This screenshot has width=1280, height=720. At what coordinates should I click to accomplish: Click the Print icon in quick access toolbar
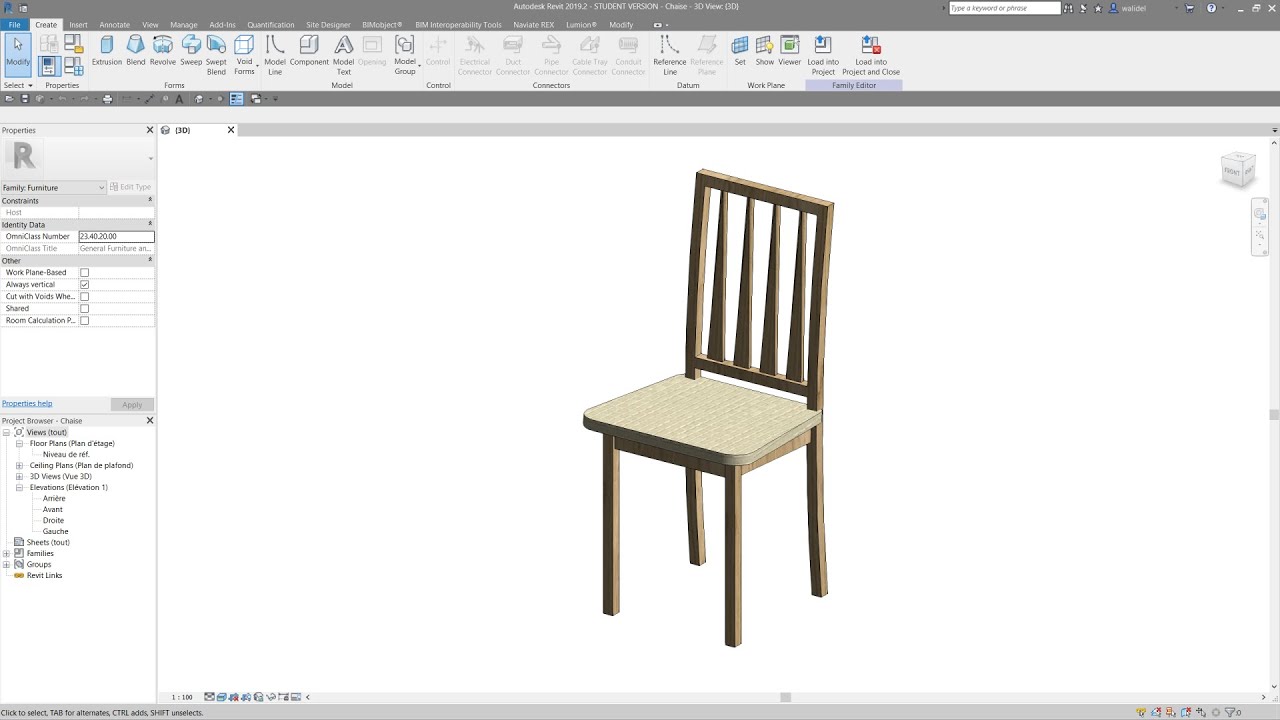click(108, 99)
